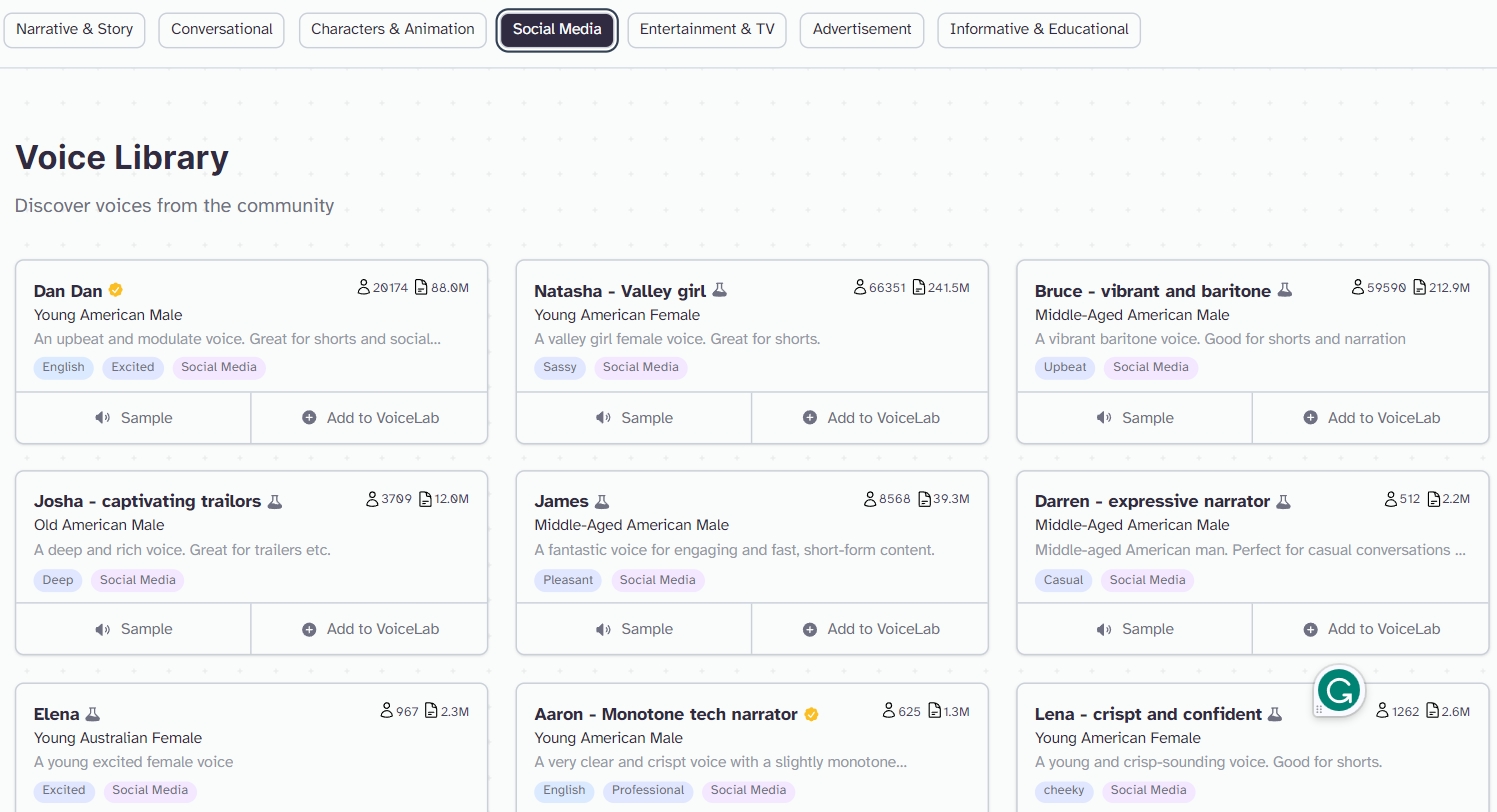This screenshot has width=1497, height=812.
Task: Click the flask icon next to James
Action: coord(602,502)
